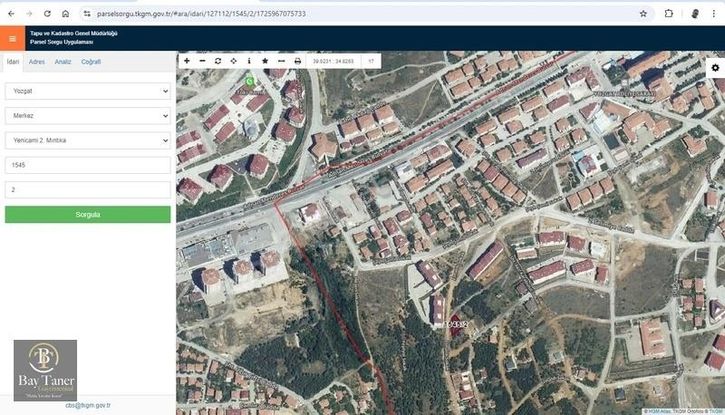Open the Merkez district dropdown
Viewport: 725px width, 415px height.
click(x=87, y=116)
